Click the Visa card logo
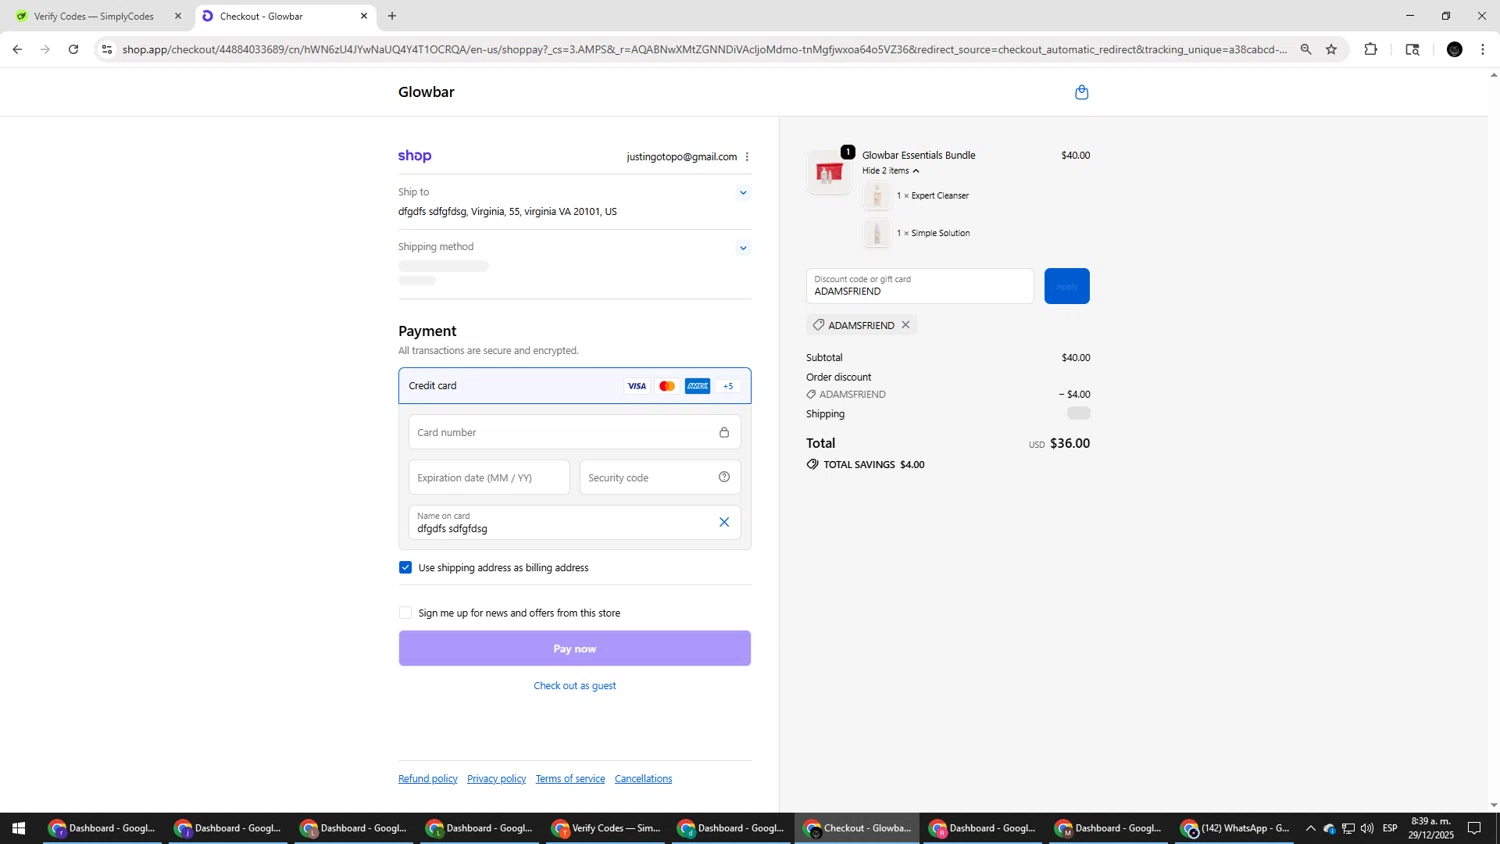The height and width of the screenshot is (844, 1500). [x=637, y=386]
